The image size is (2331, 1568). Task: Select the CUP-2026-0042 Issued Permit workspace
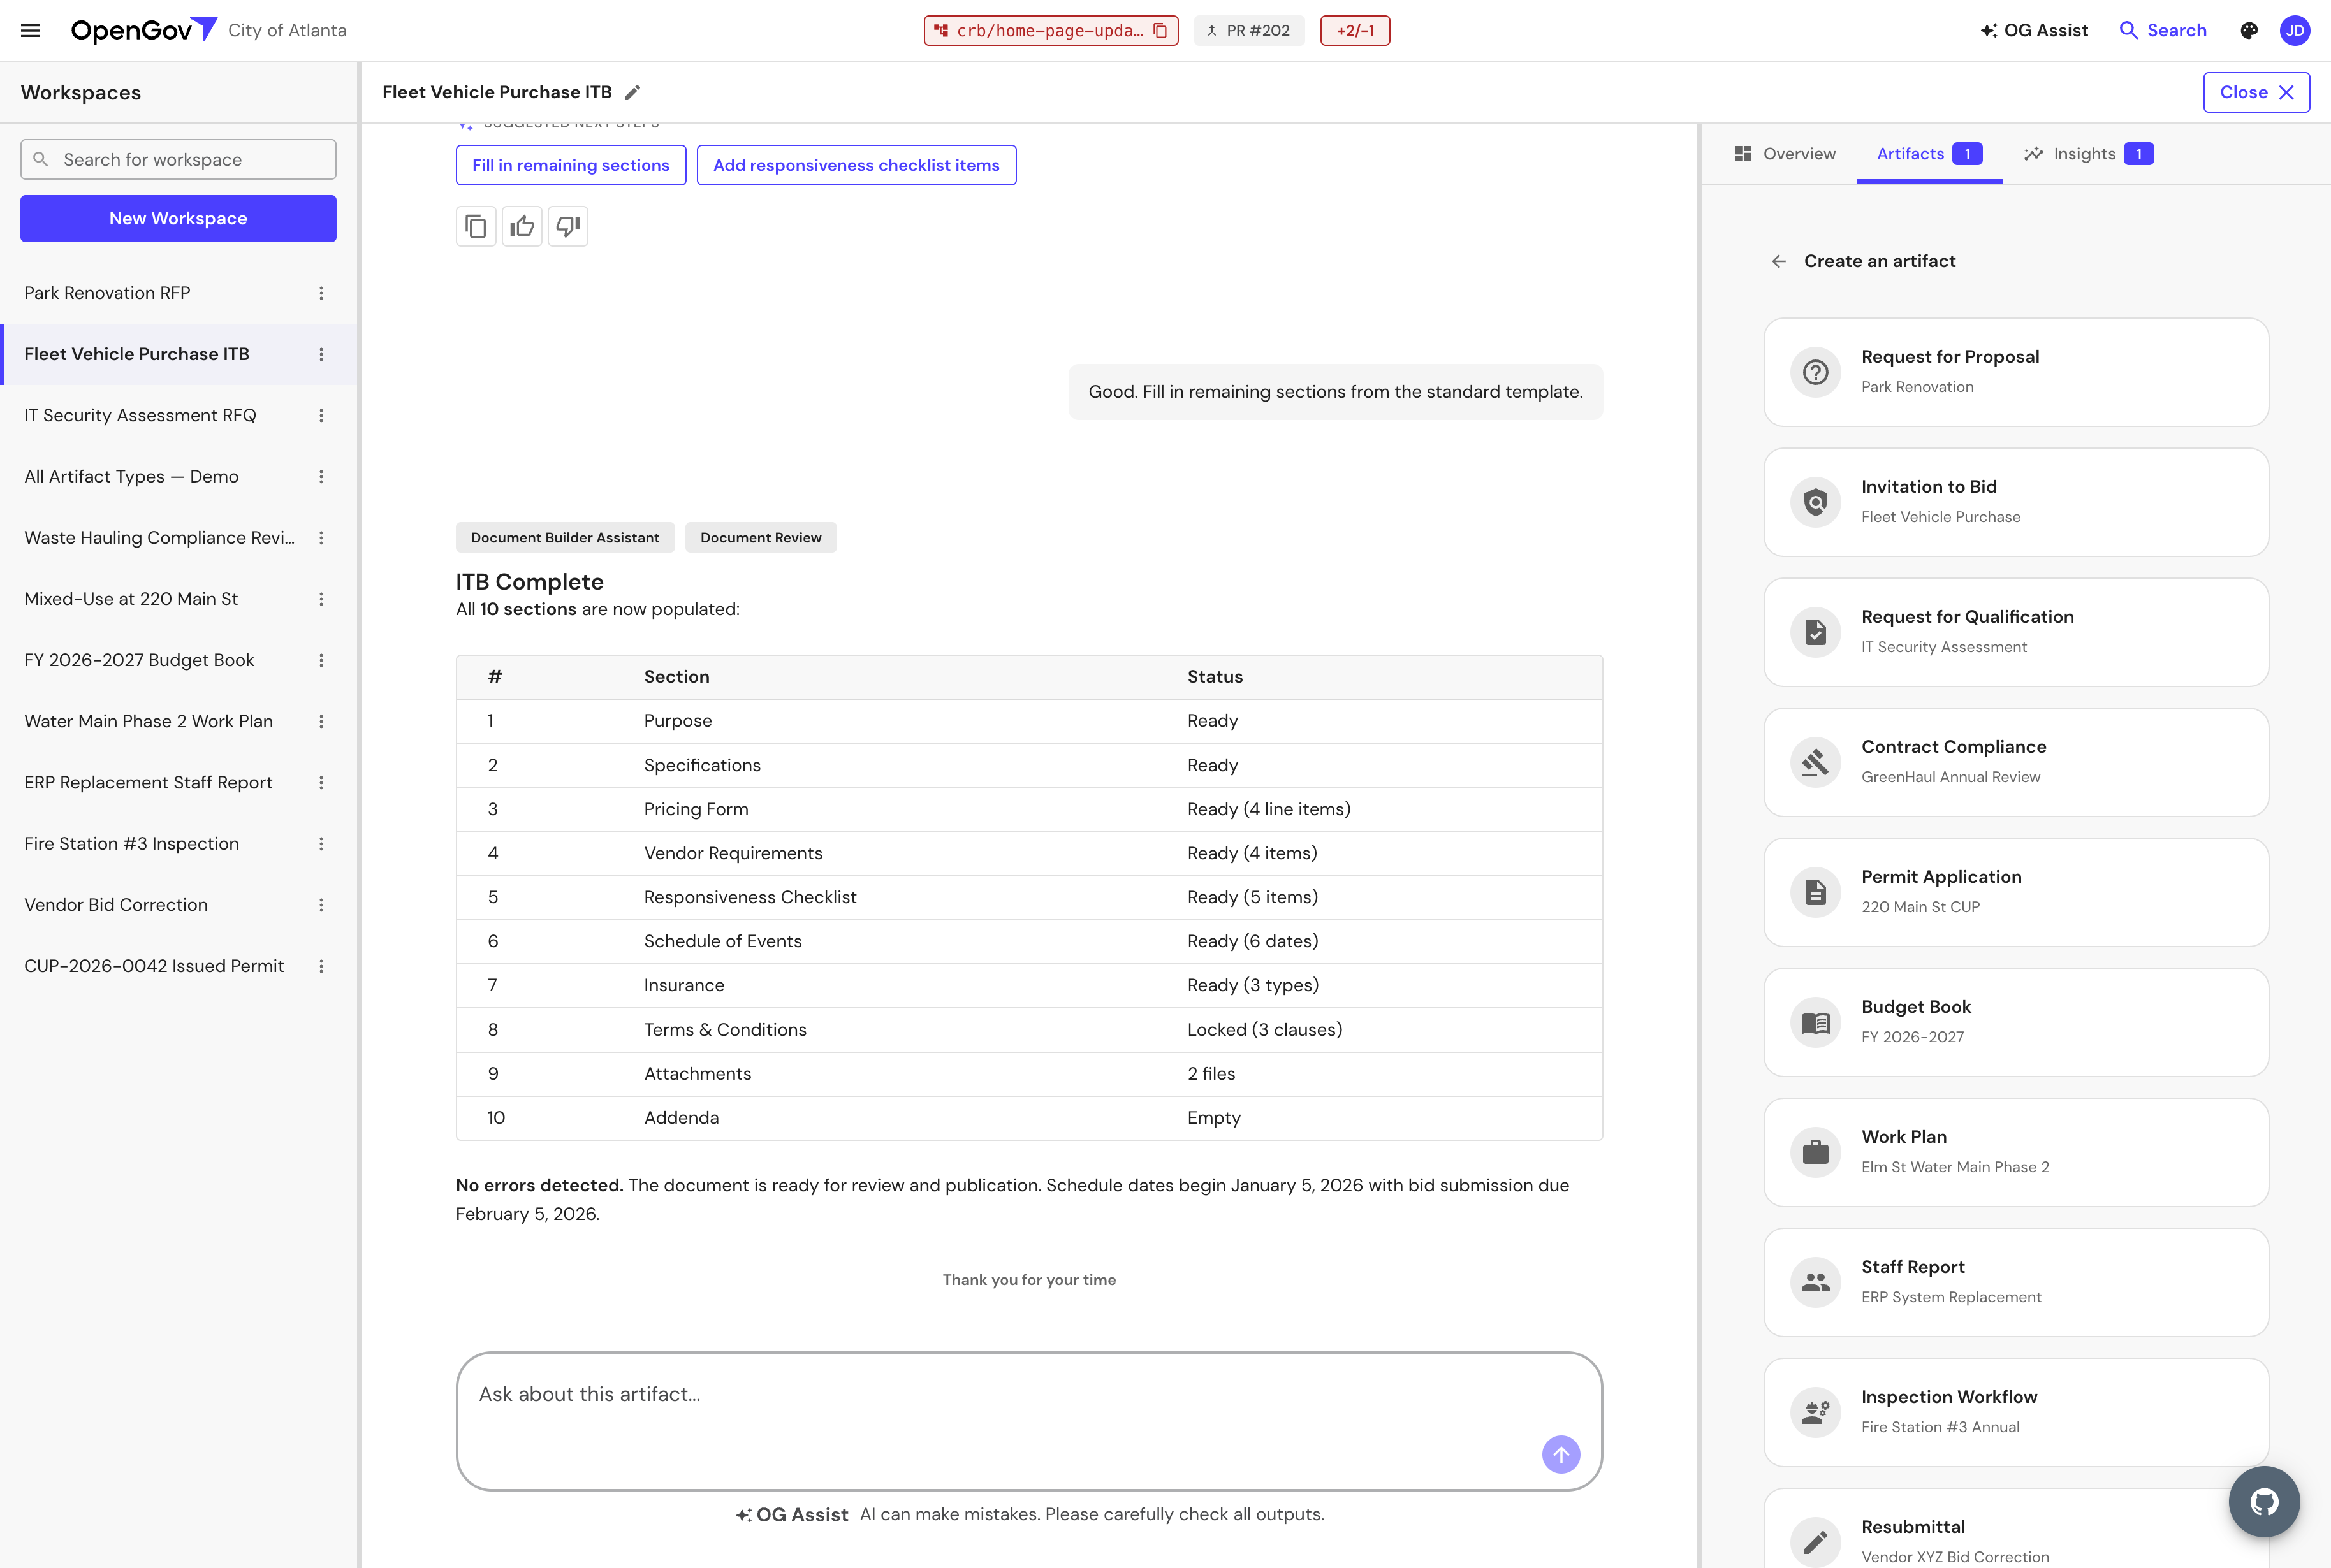pyautogui.click(x=178, y=967)
